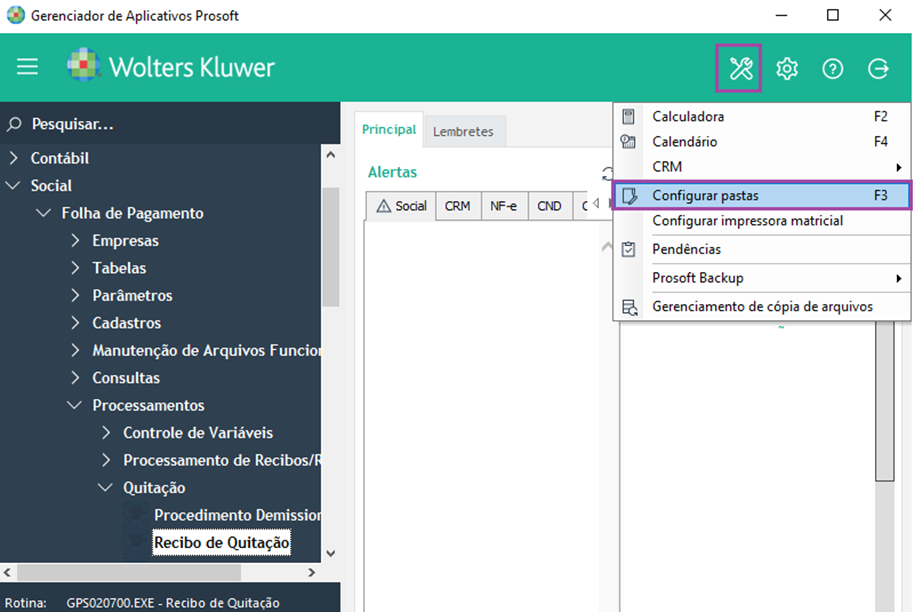
Task: Collapse the Social tree node
Action: (13, 185)
